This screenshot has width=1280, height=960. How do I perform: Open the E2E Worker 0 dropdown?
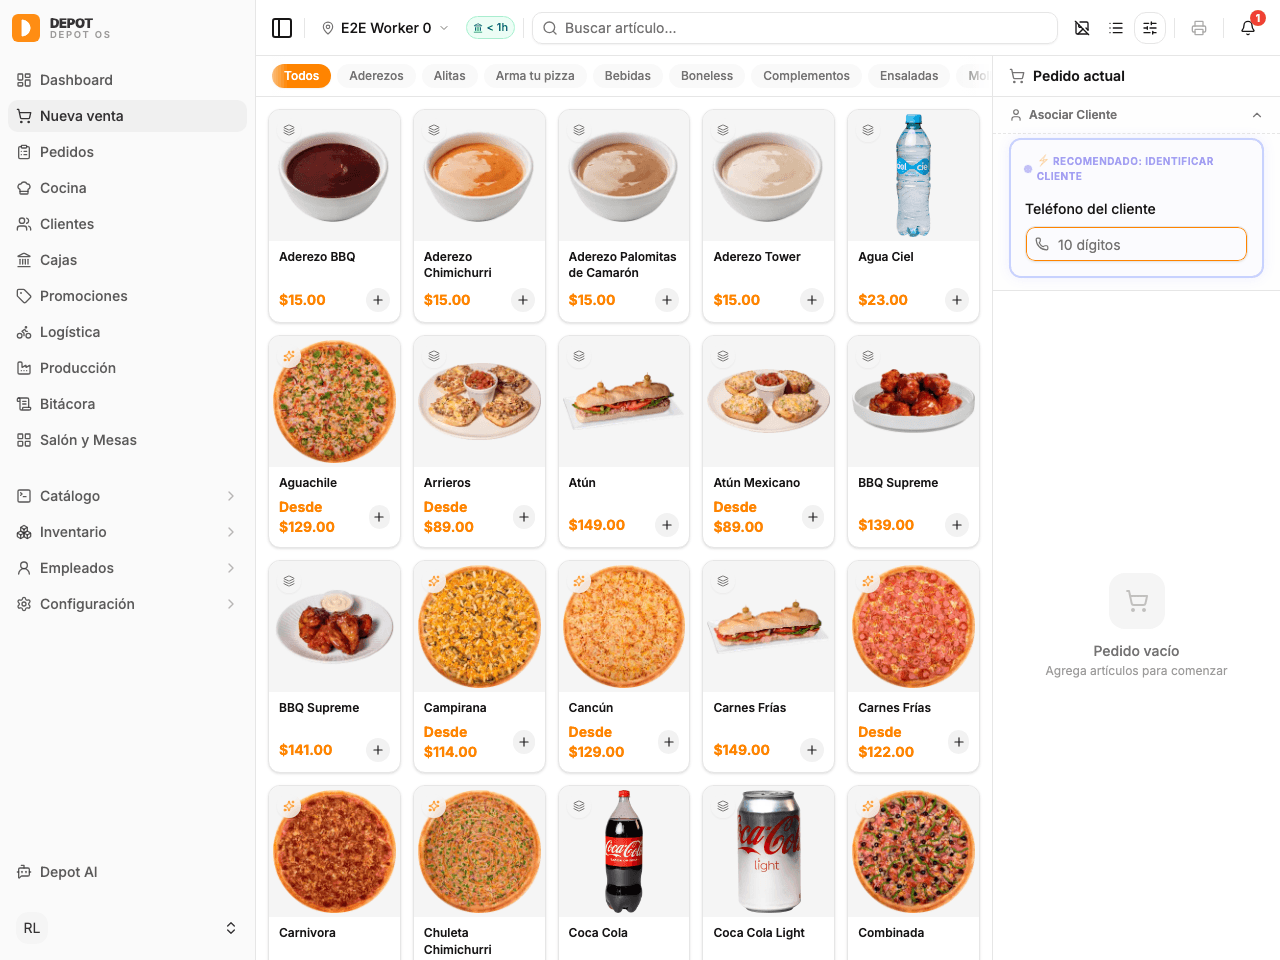[385, 28]
